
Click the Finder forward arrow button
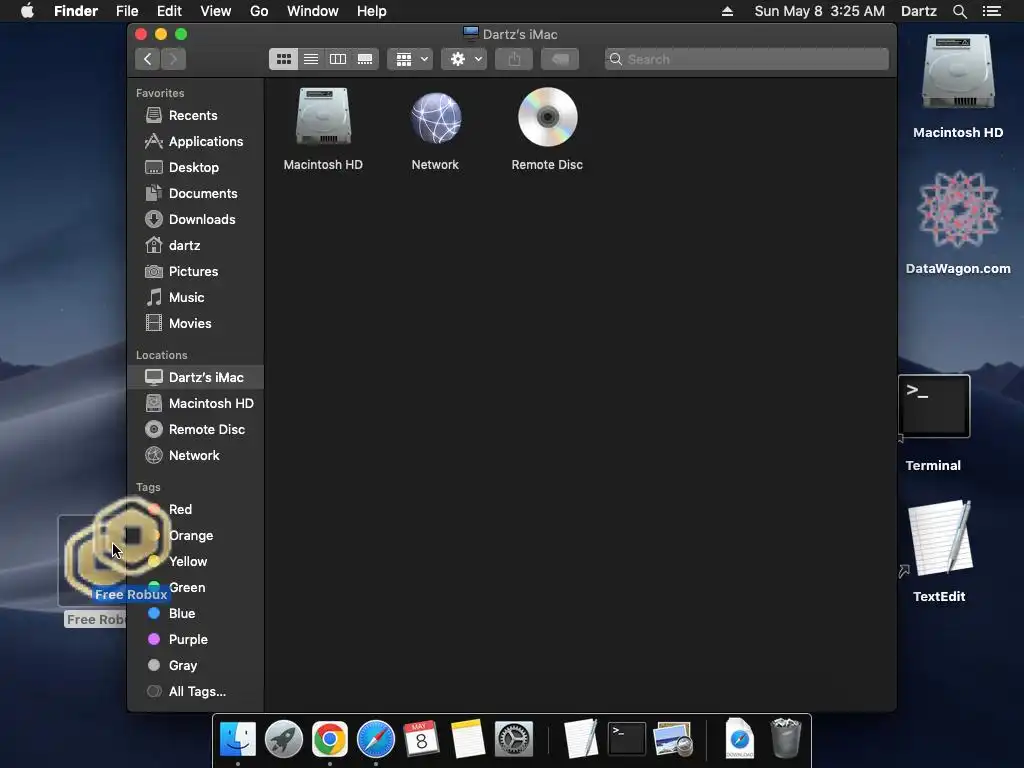point(173,59)
